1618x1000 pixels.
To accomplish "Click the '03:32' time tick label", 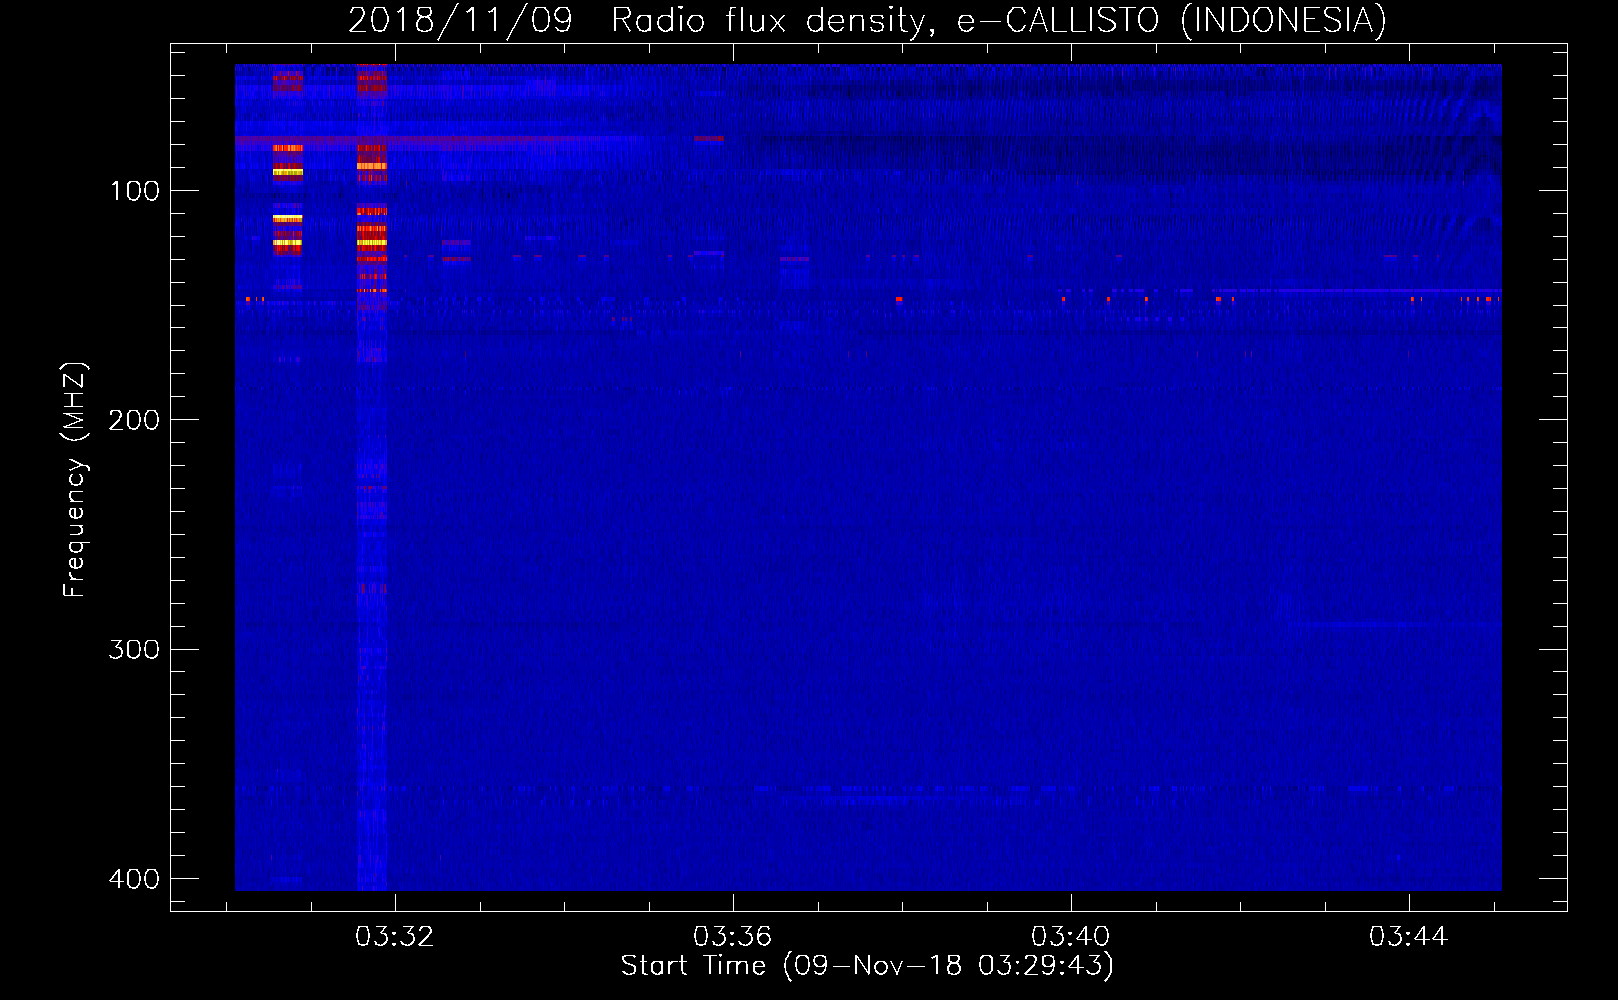I will tap(395, 937).
